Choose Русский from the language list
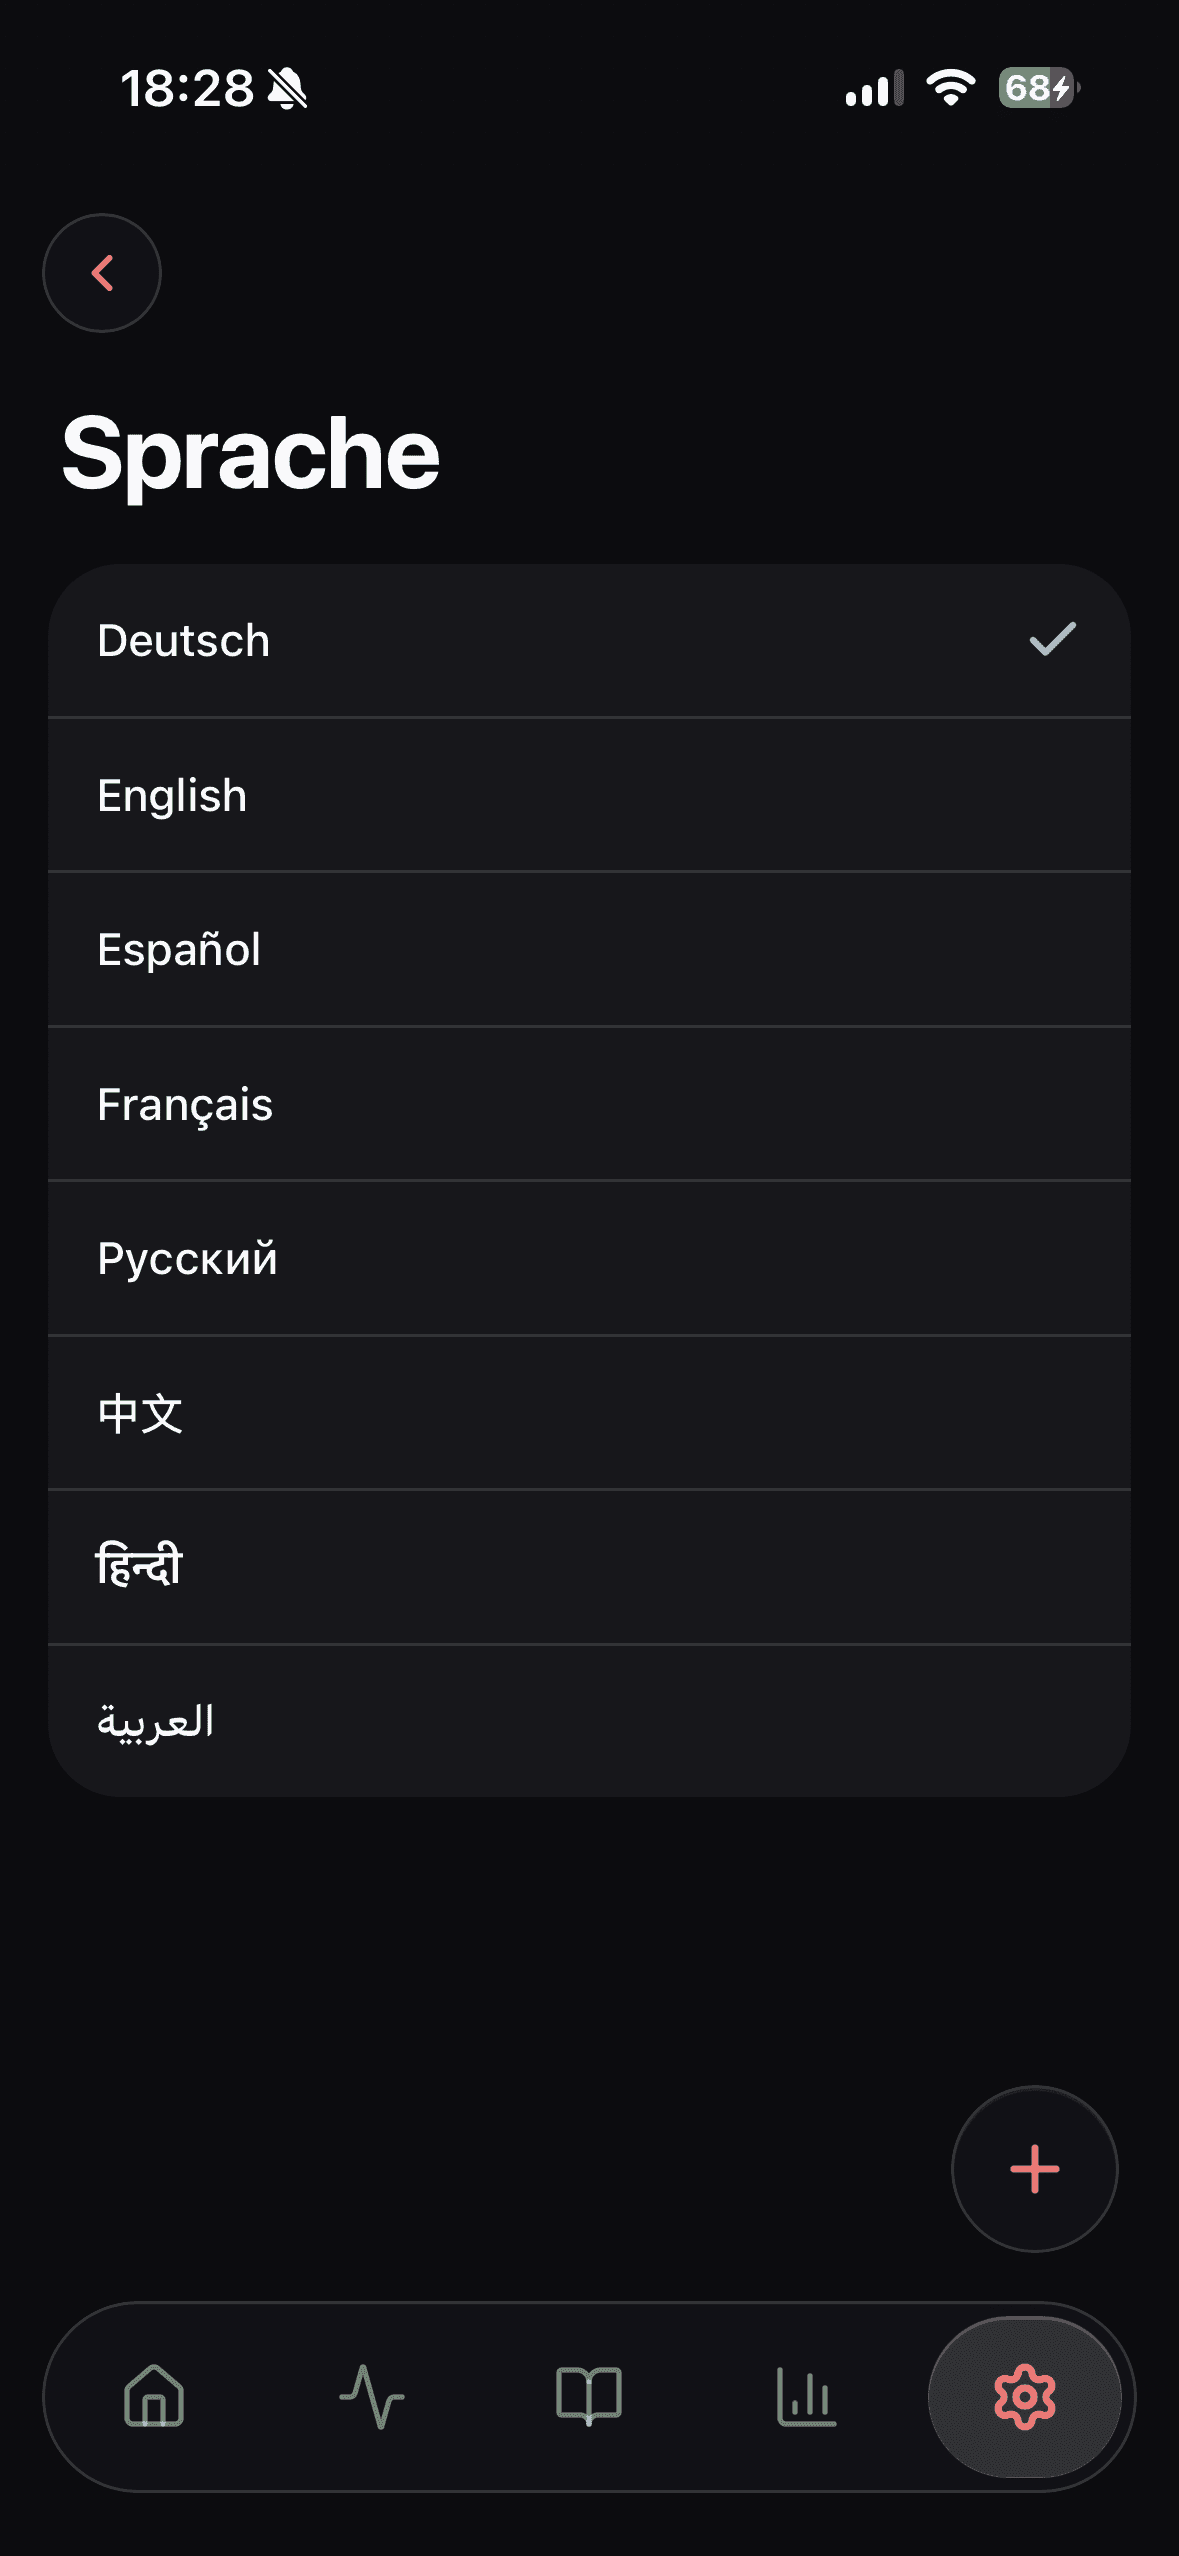The height and width of the screenshot is (2556, 1179). point(589,1258)
